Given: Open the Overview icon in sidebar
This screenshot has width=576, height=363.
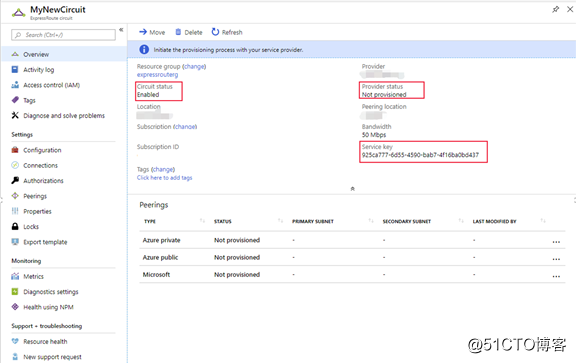Looking at the screenshot, I should click(15, 54).
